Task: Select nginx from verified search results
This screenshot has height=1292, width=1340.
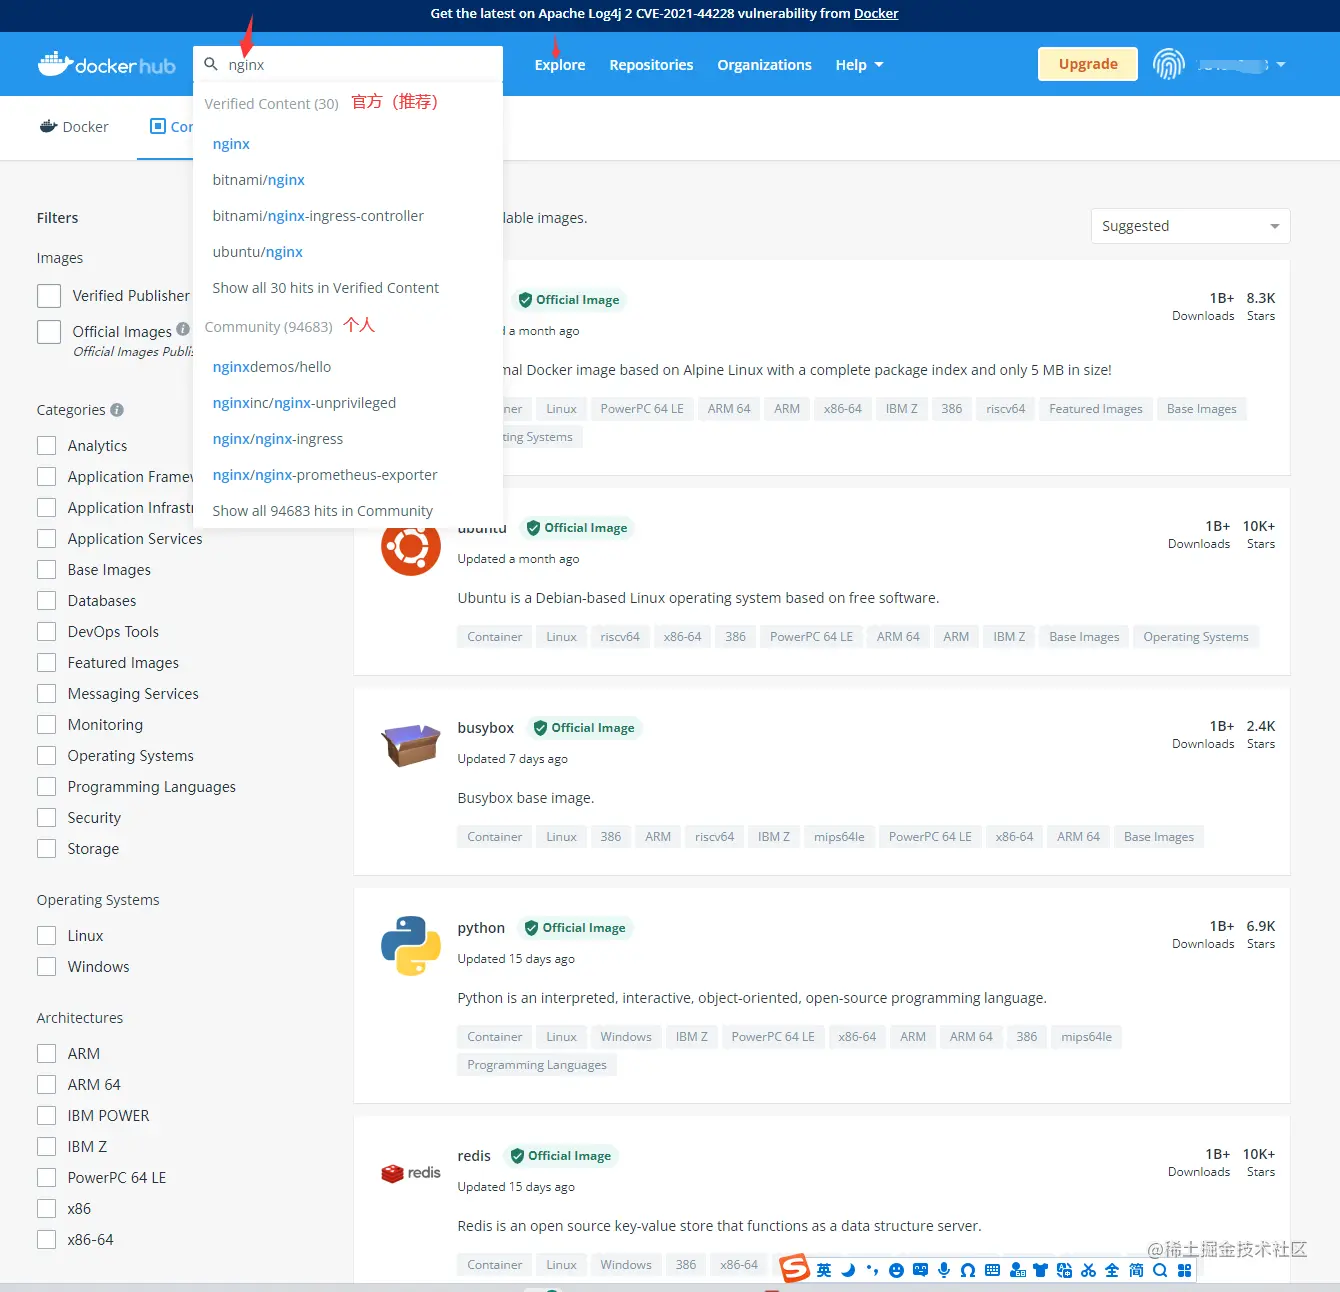Action: click(231, 144)
